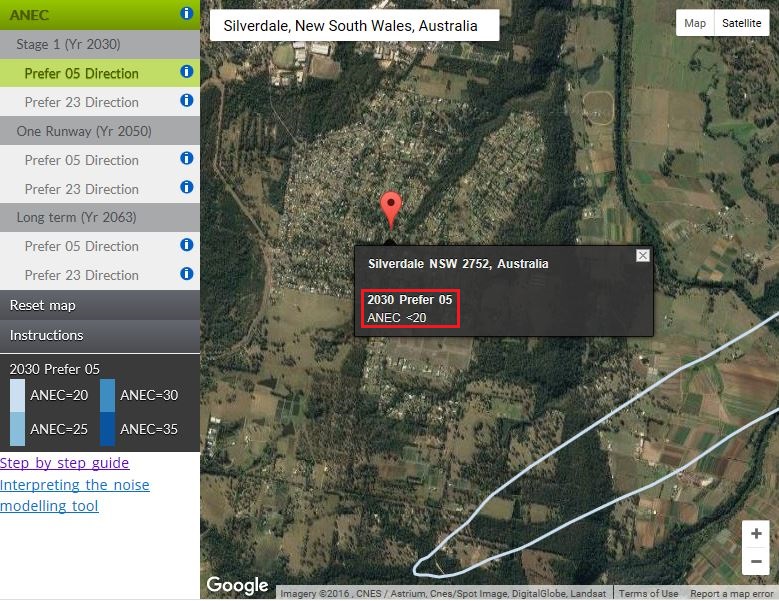Reset the map view
The image size is (779, 601).
(x=100, y=305)
